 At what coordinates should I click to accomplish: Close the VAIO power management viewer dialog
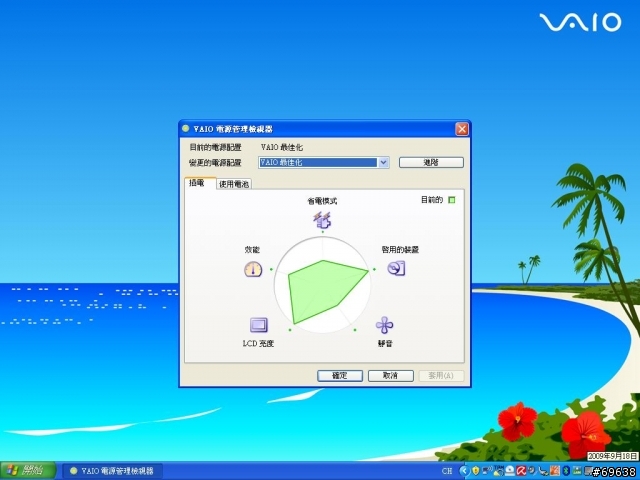pyautogui.click(x=462, y=129)
